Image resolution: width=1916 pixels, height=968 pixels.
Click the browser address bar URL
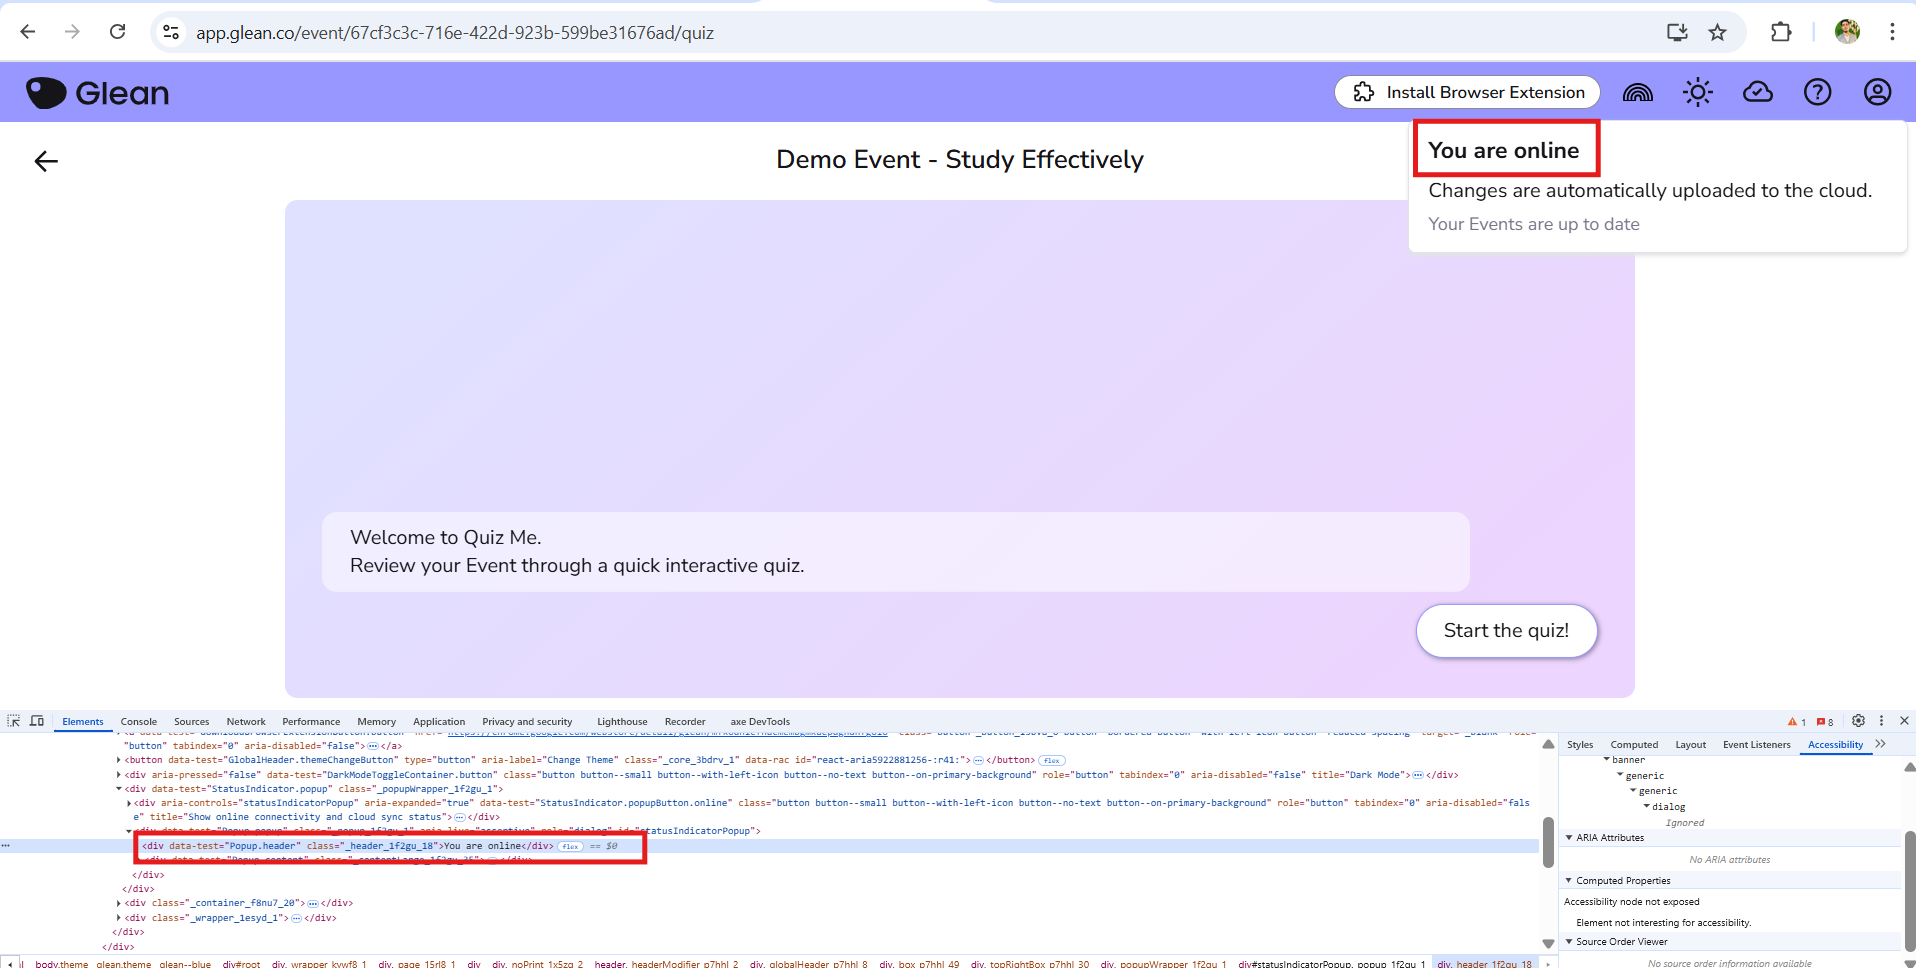pyautogui.click(x=455, y=33)
